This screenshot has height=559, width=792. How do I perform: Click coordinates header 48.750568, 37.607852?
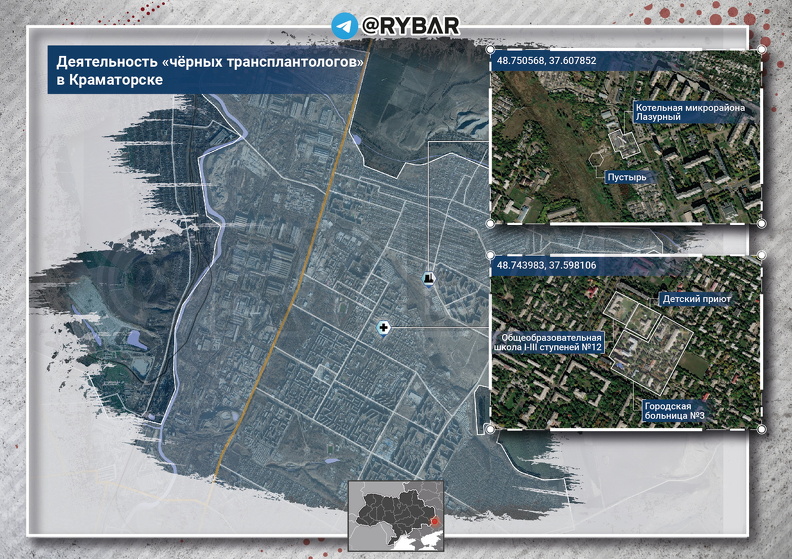(x=546, y=61)
